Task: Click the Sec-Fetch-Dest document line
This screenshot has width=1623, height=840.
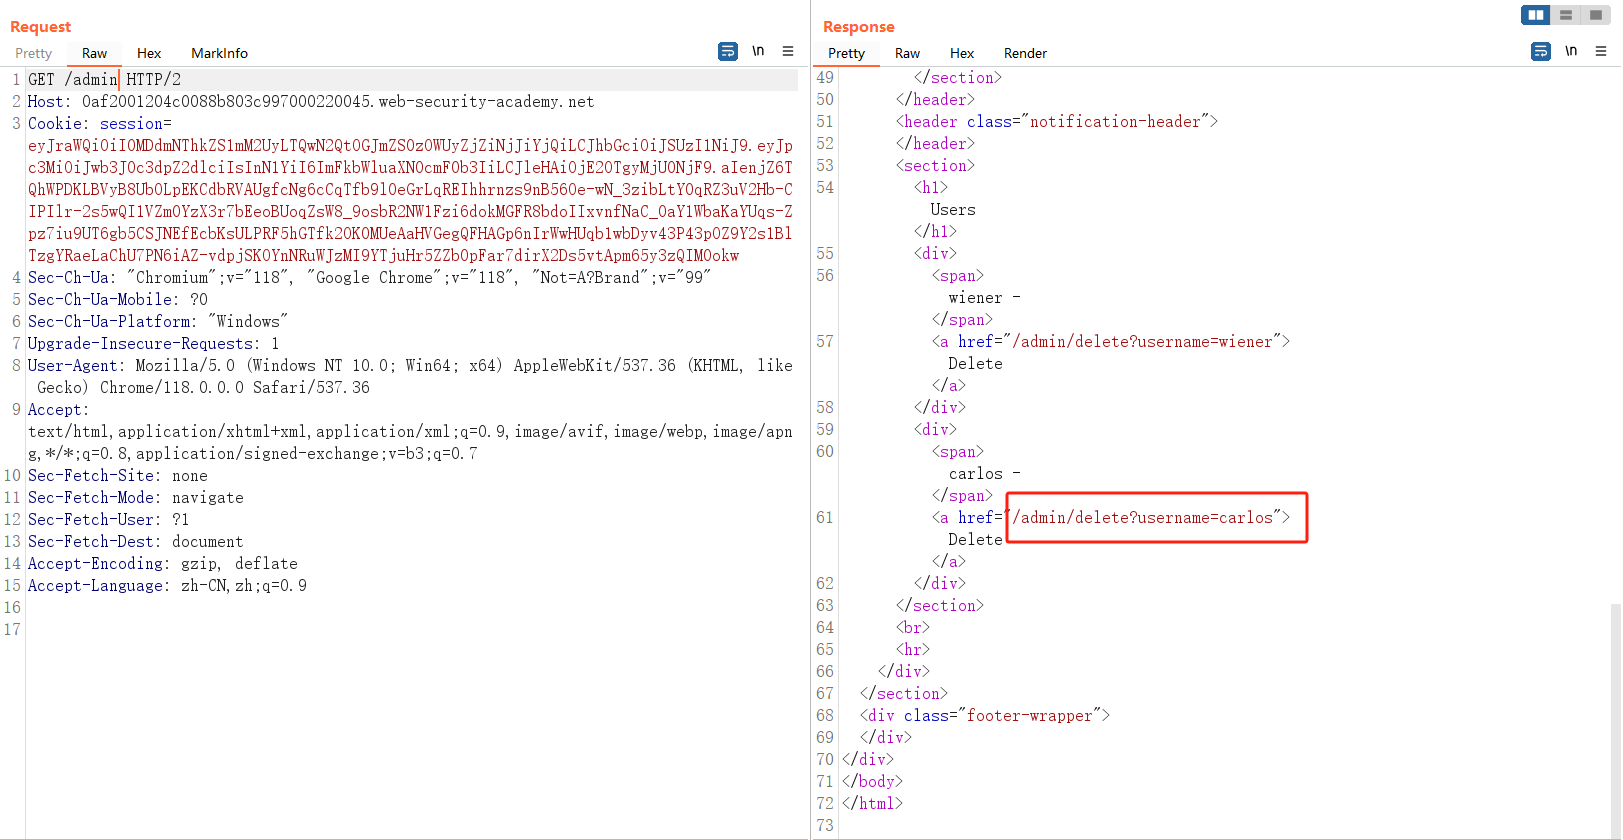Action: pos(135,541)
